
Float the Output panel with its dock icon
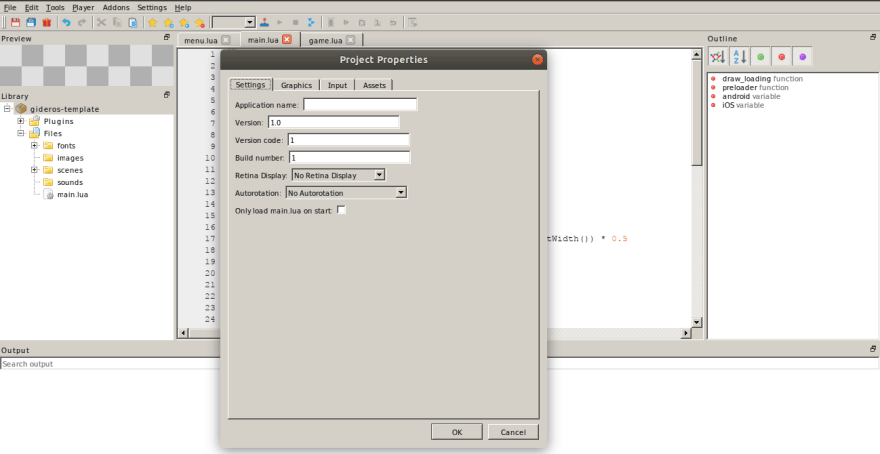tap(873, 348)
